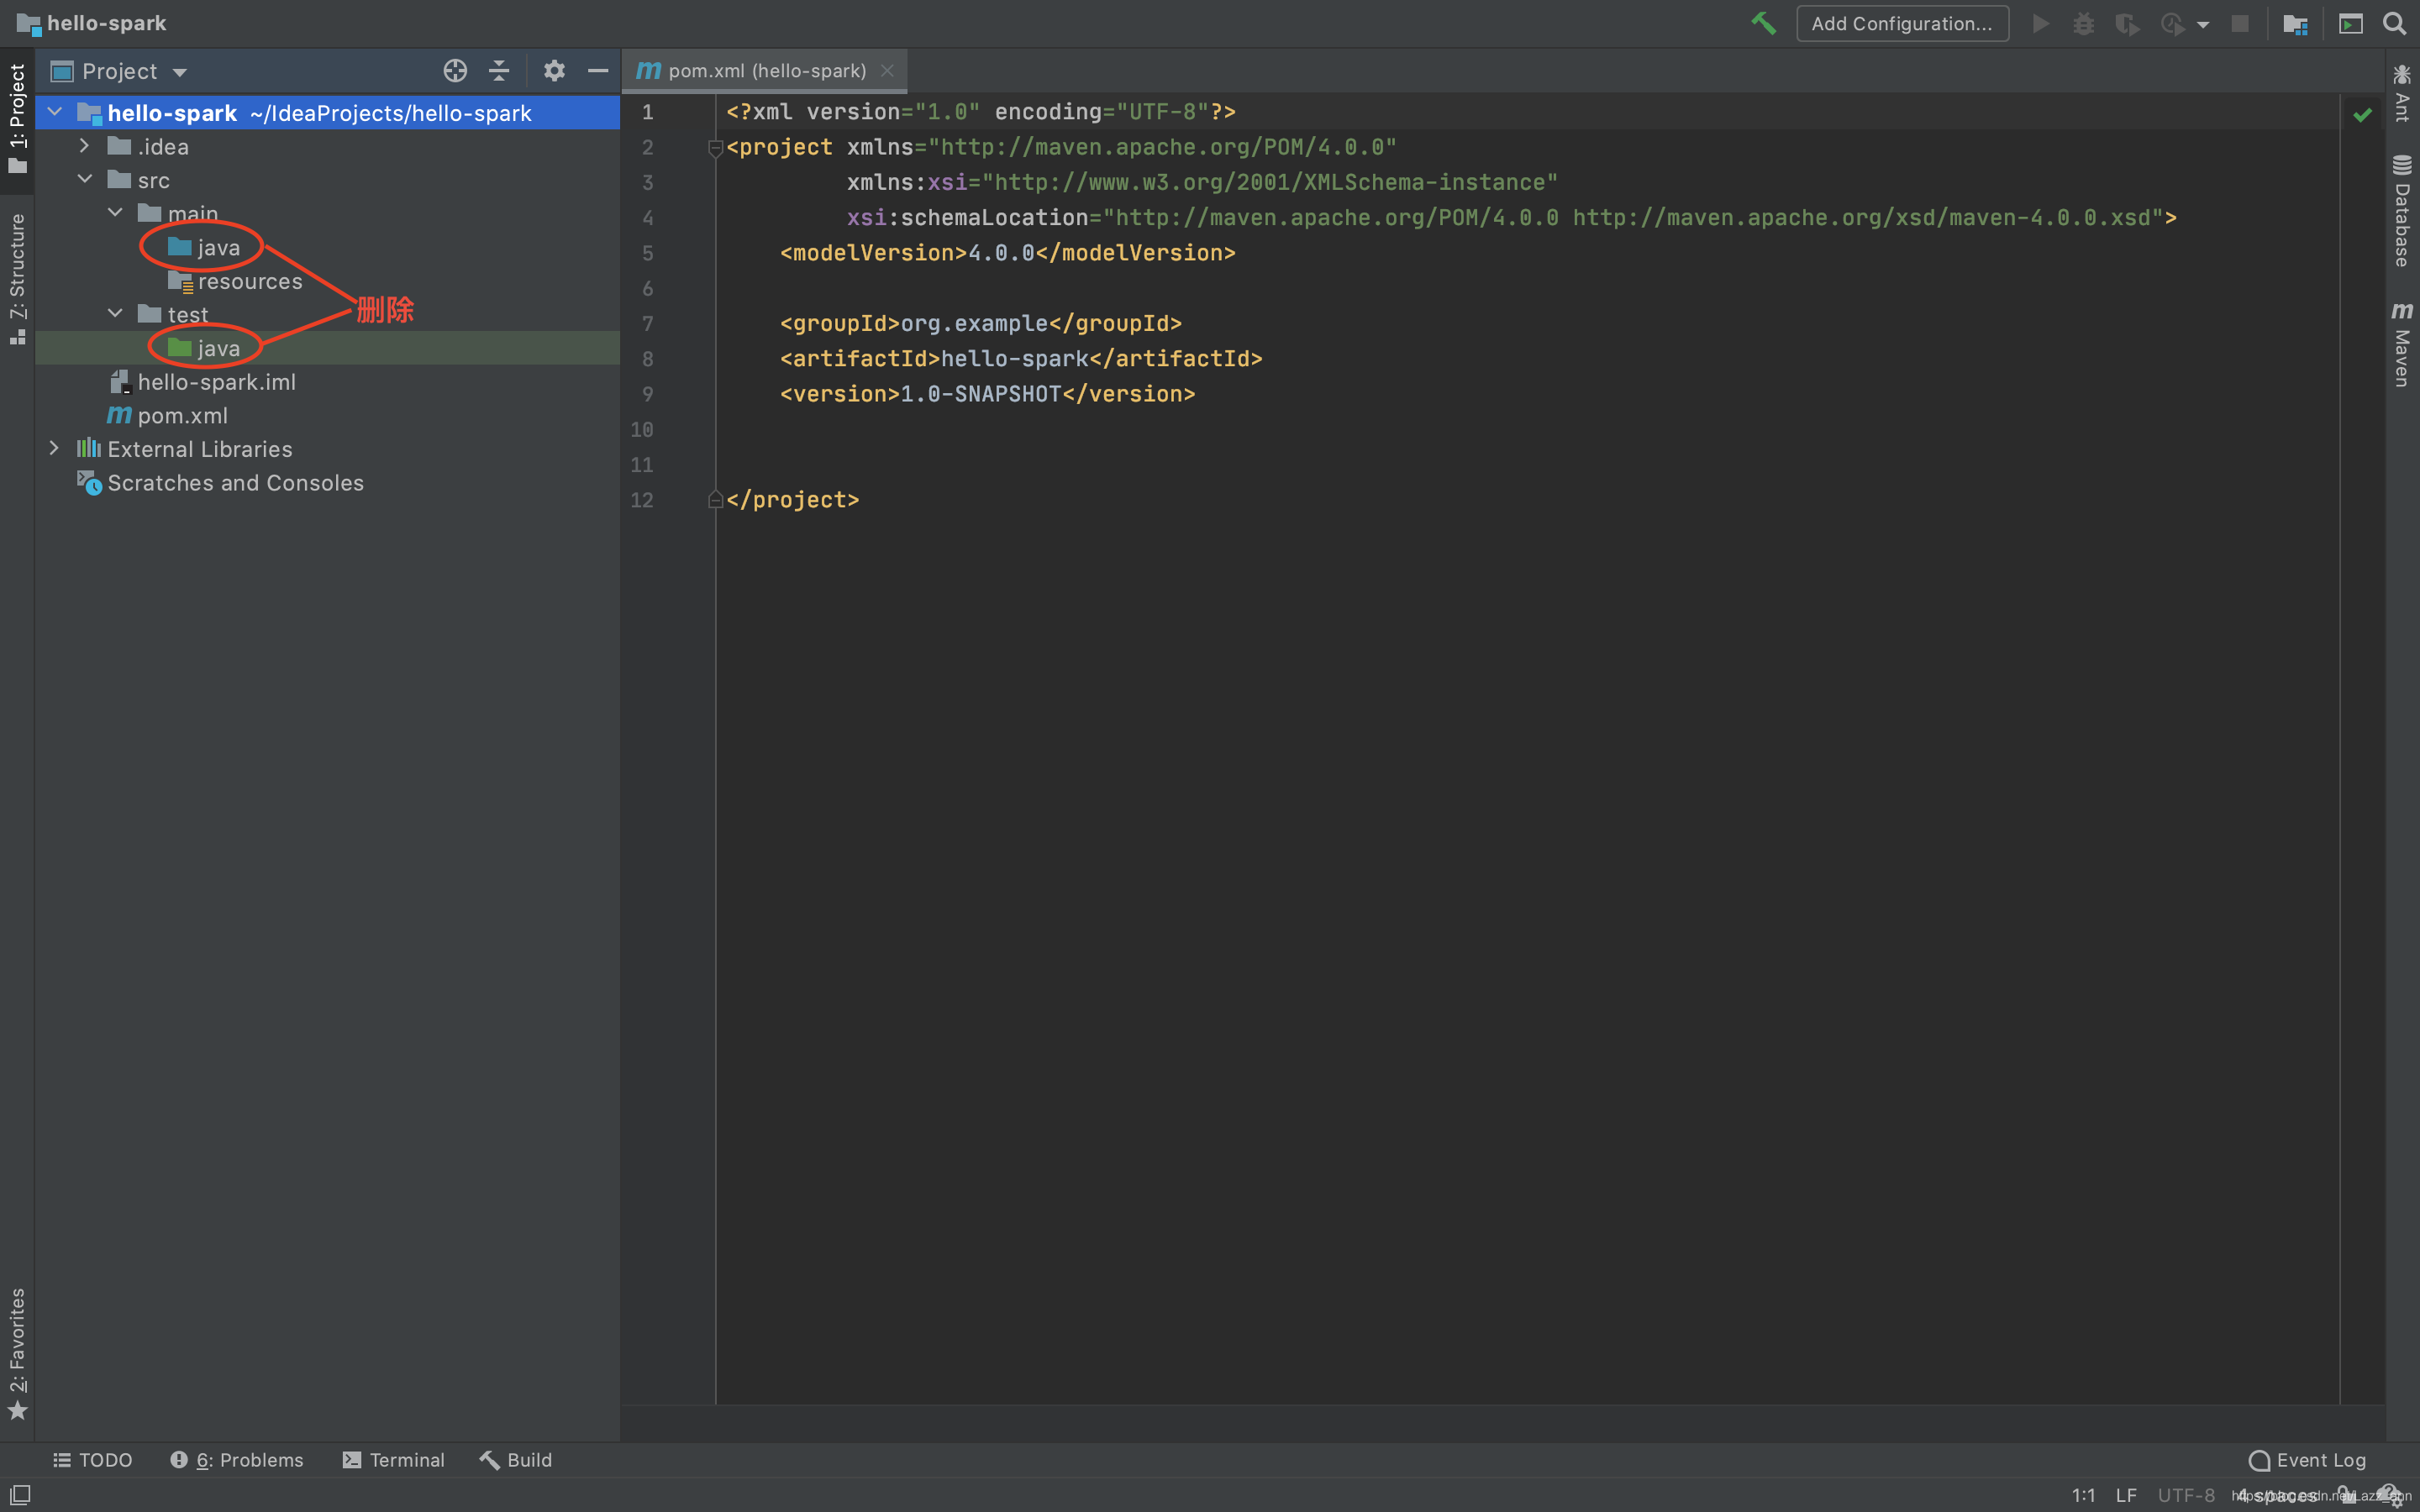Click the Debug bug icon
The image size is (2420, 1512).
tap(2083, 23)
